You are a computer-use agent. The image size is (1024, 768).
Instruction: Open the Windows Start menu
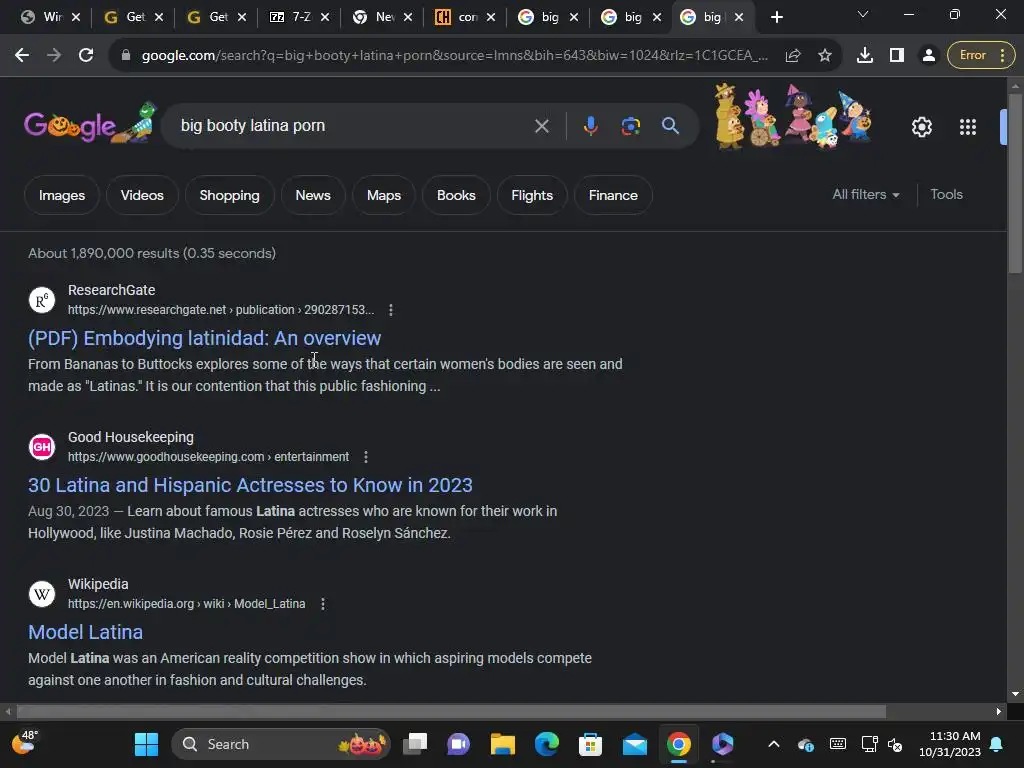tap(146, 744)
